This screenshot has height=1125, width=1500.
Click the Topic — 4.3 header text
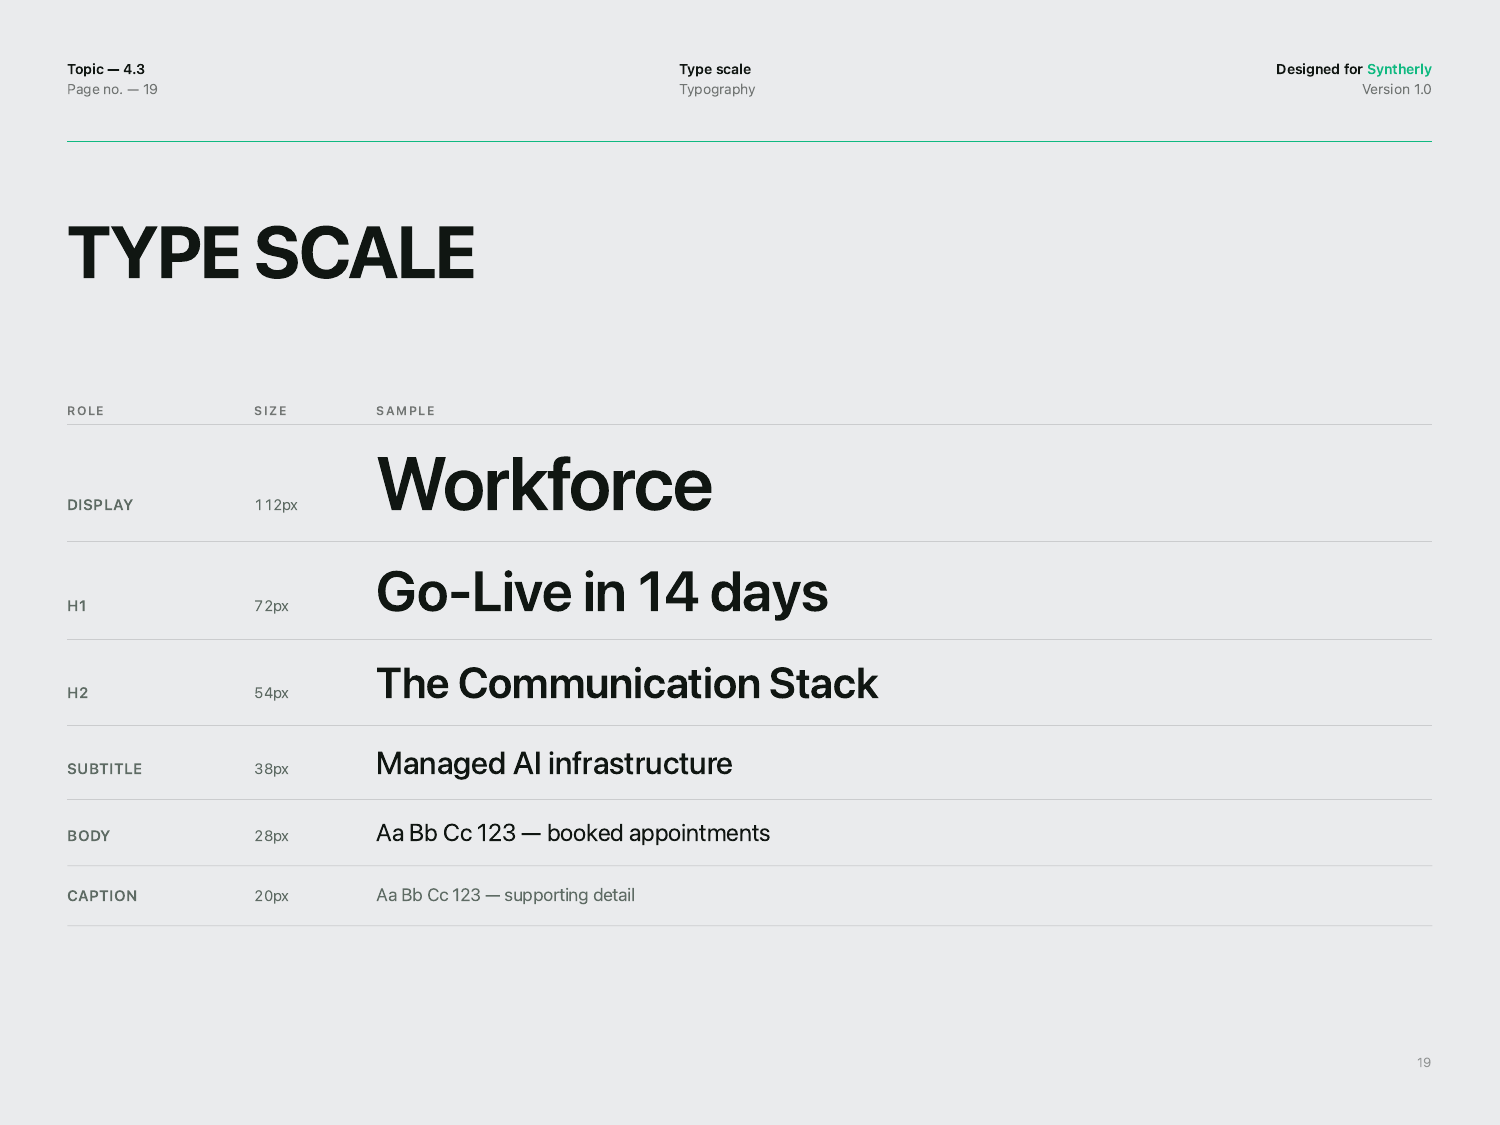(106, 69)
